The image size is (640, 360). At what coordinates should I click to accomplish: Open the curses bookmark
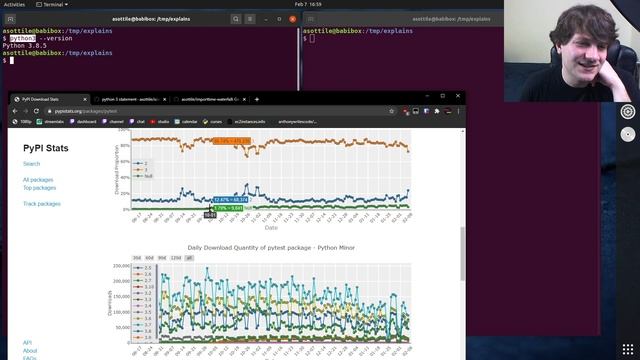(212, 122)
